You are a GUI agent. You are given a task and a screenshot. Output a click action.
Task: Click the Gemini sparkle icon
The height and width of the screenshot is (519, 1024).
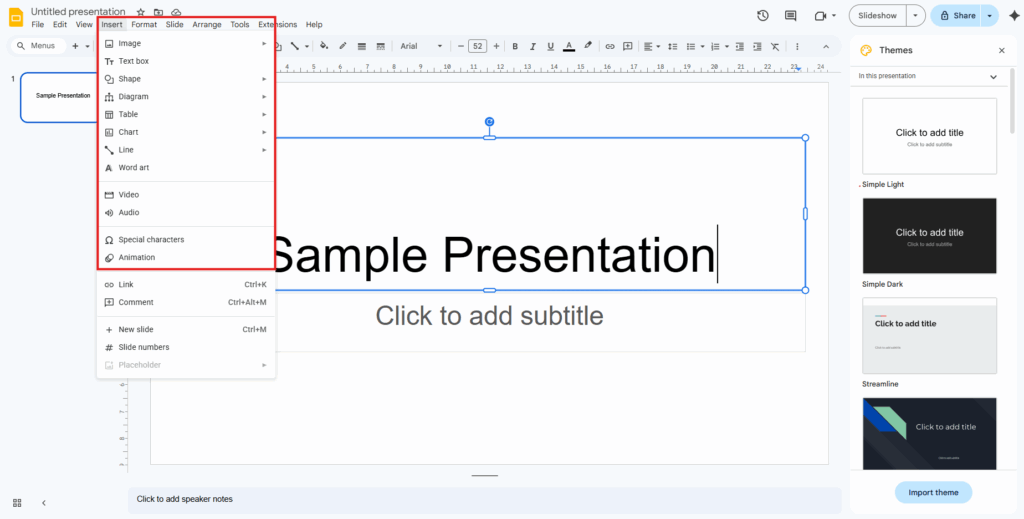tap(1014, 16)
